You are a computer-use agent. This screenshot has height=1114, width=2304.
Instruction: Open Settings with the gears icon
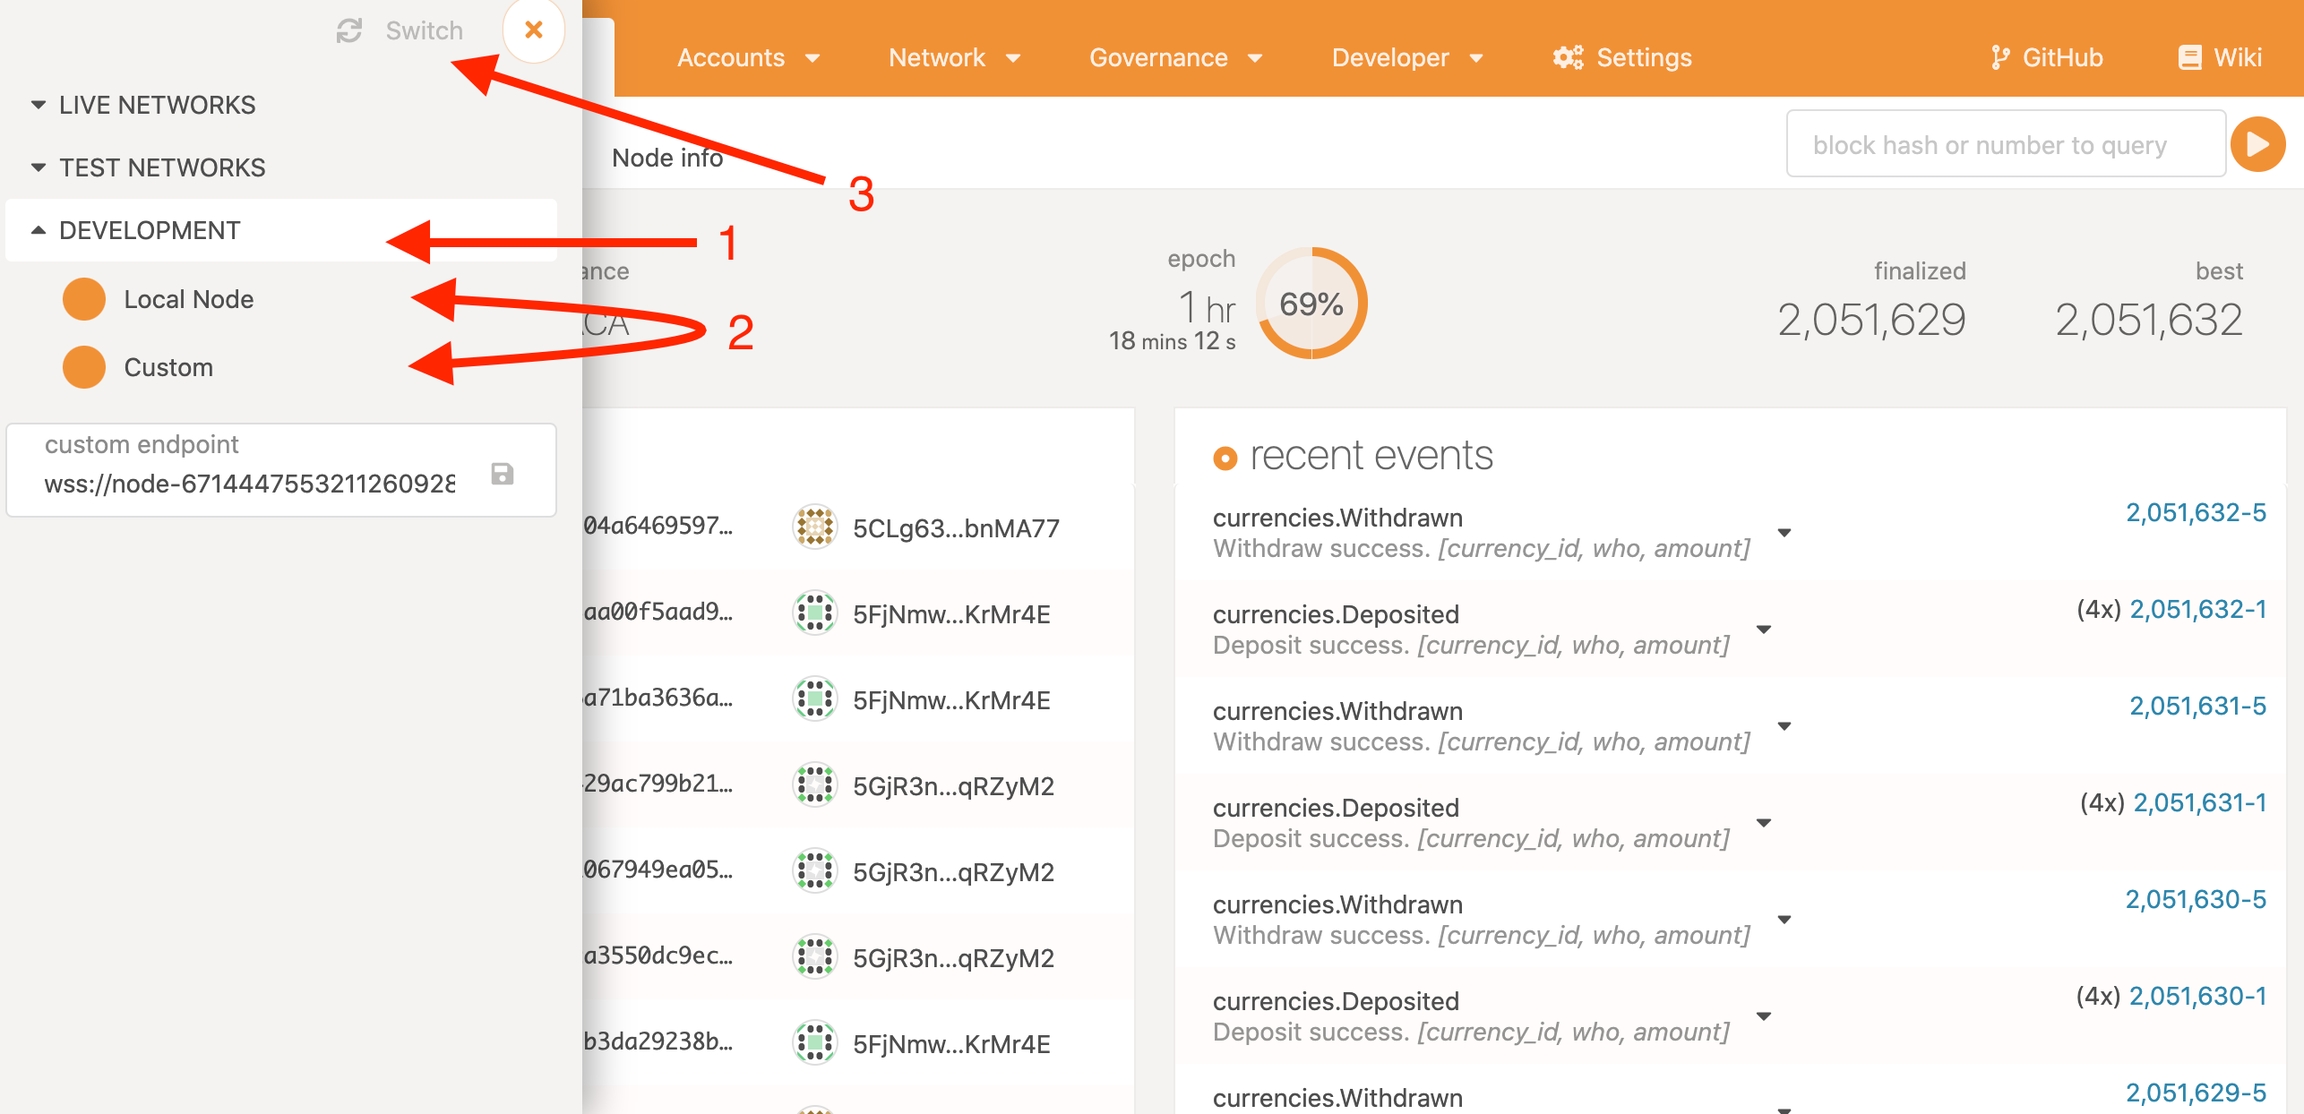1567,58
